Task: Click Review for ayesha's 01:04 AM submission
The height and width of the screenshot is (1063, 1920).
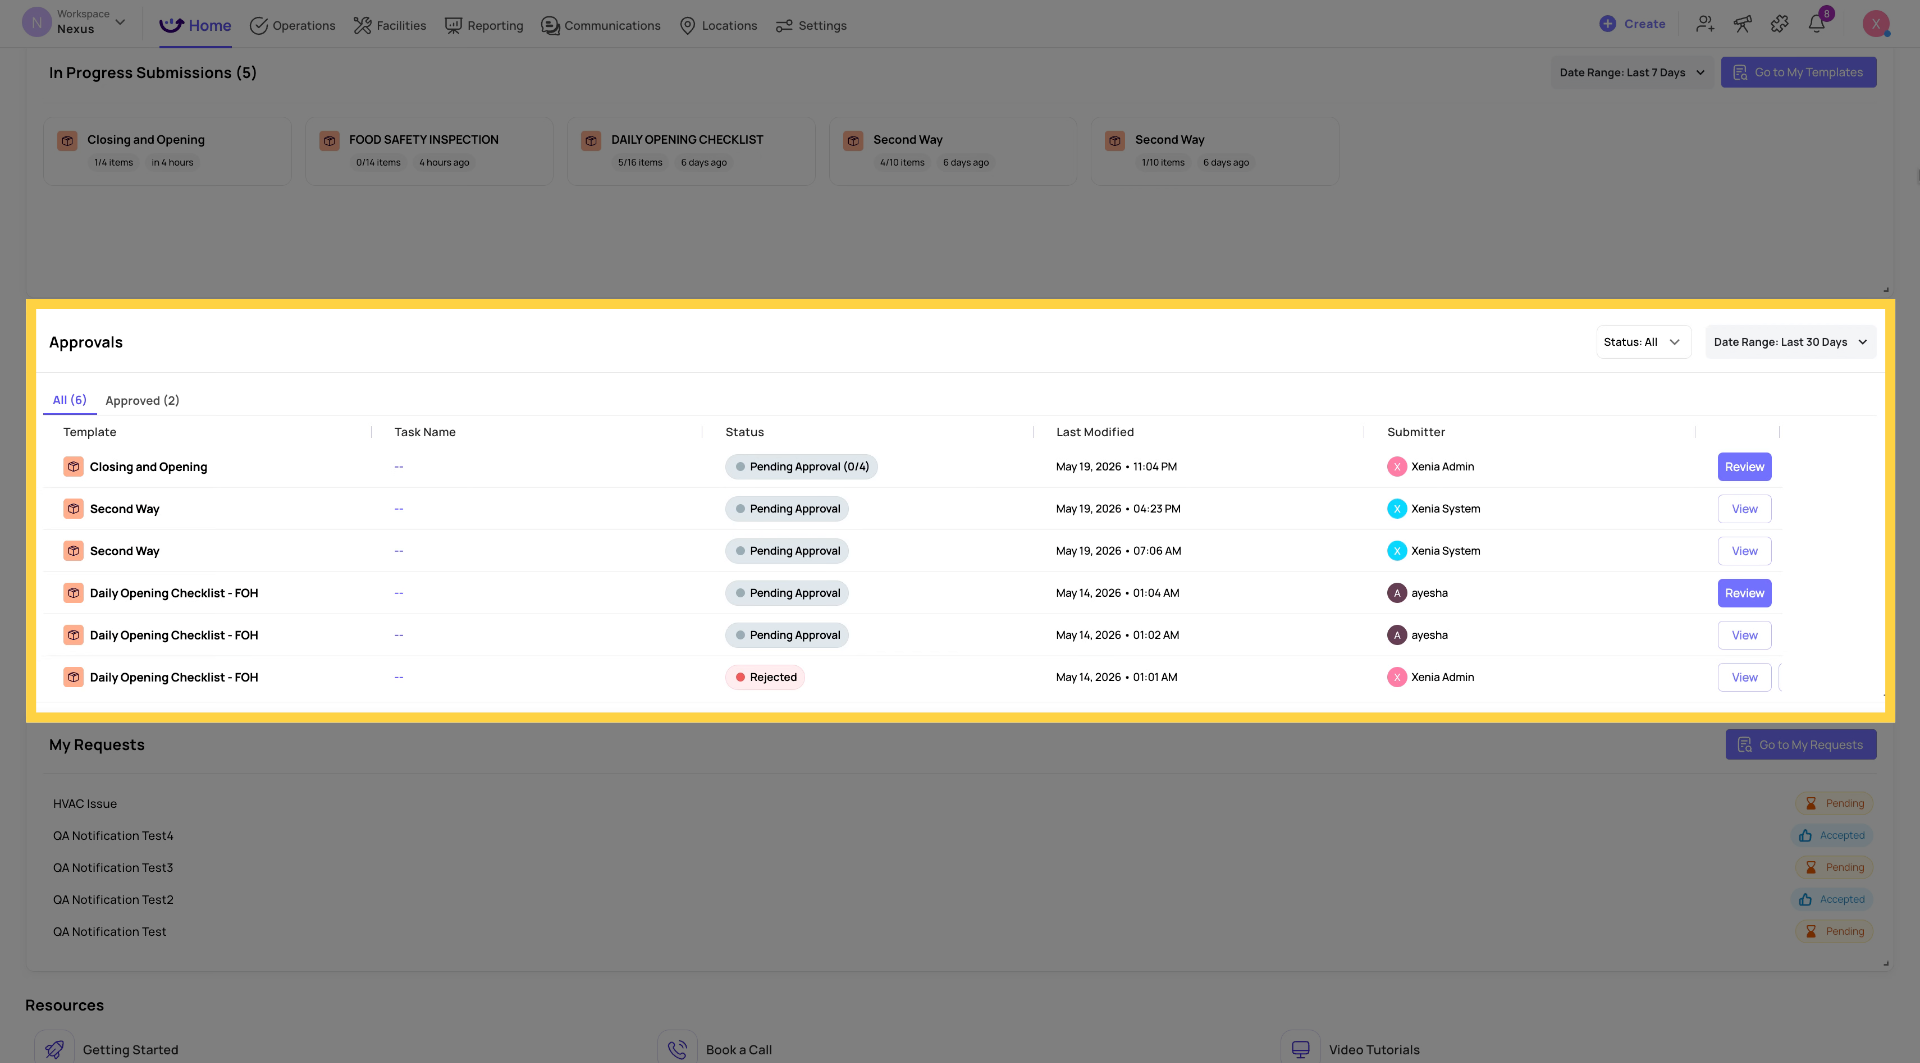Action: (1744, 593)
